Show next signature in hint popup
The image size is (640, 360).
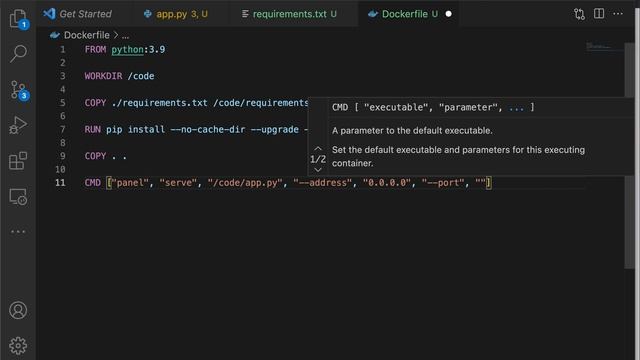(x=318, y=169)
